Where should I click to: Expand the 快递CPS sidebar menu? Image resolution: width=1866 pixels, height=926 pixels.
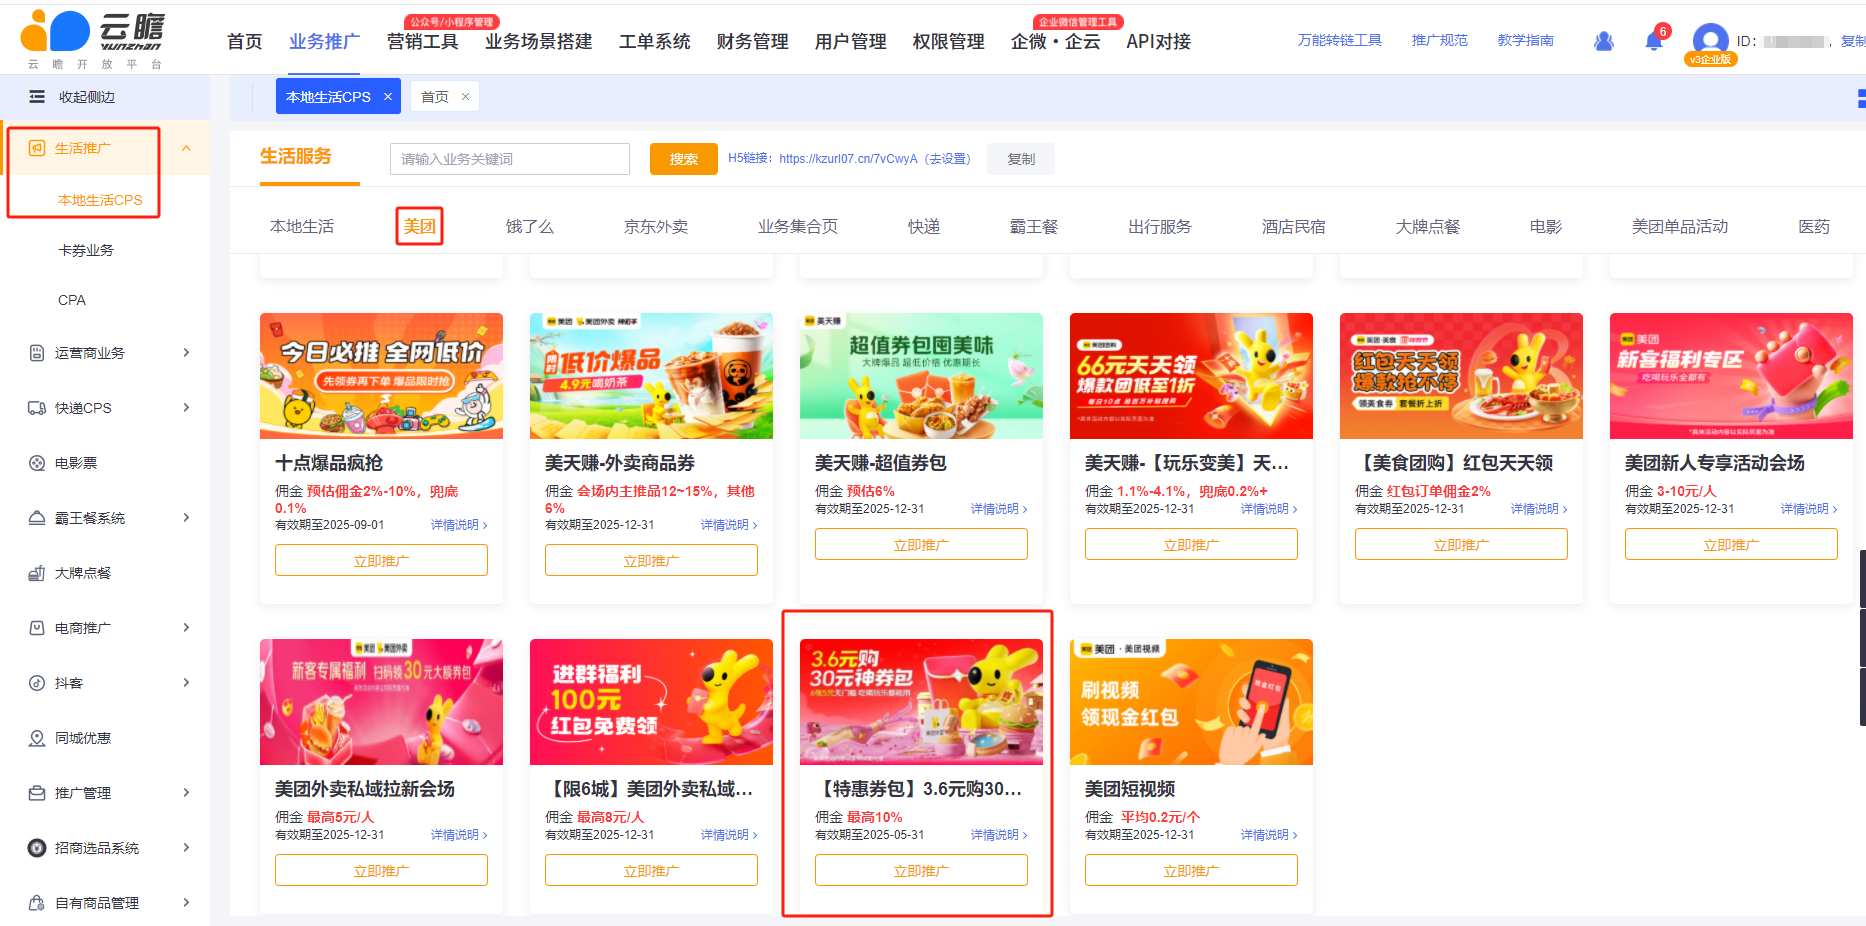coord(186,408)
